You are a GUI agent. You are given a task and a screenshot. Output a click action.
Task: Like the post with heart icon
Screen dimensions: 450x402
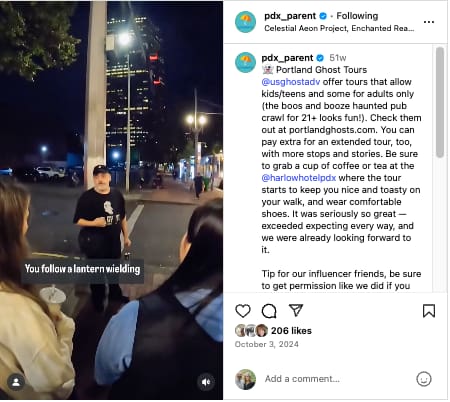point(243,311)
